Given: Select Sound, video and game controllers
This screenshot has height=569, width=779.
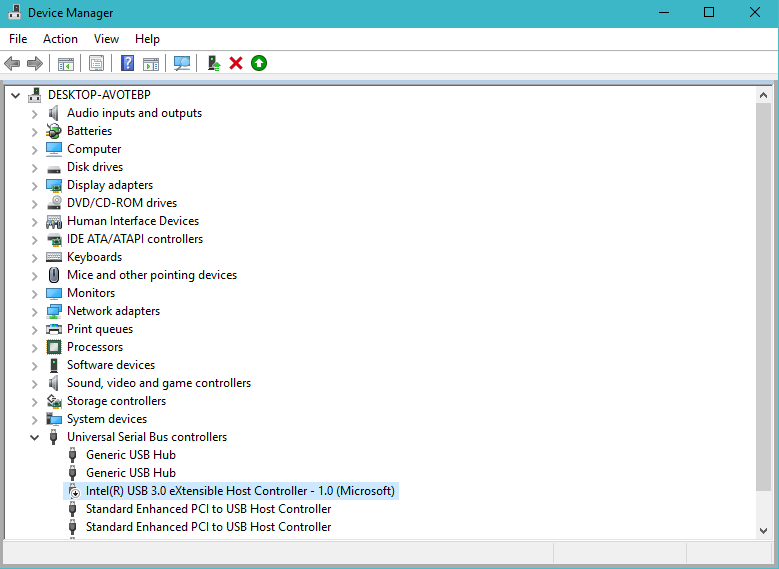Looking at the screenshot, I should (x=158, y=383).
